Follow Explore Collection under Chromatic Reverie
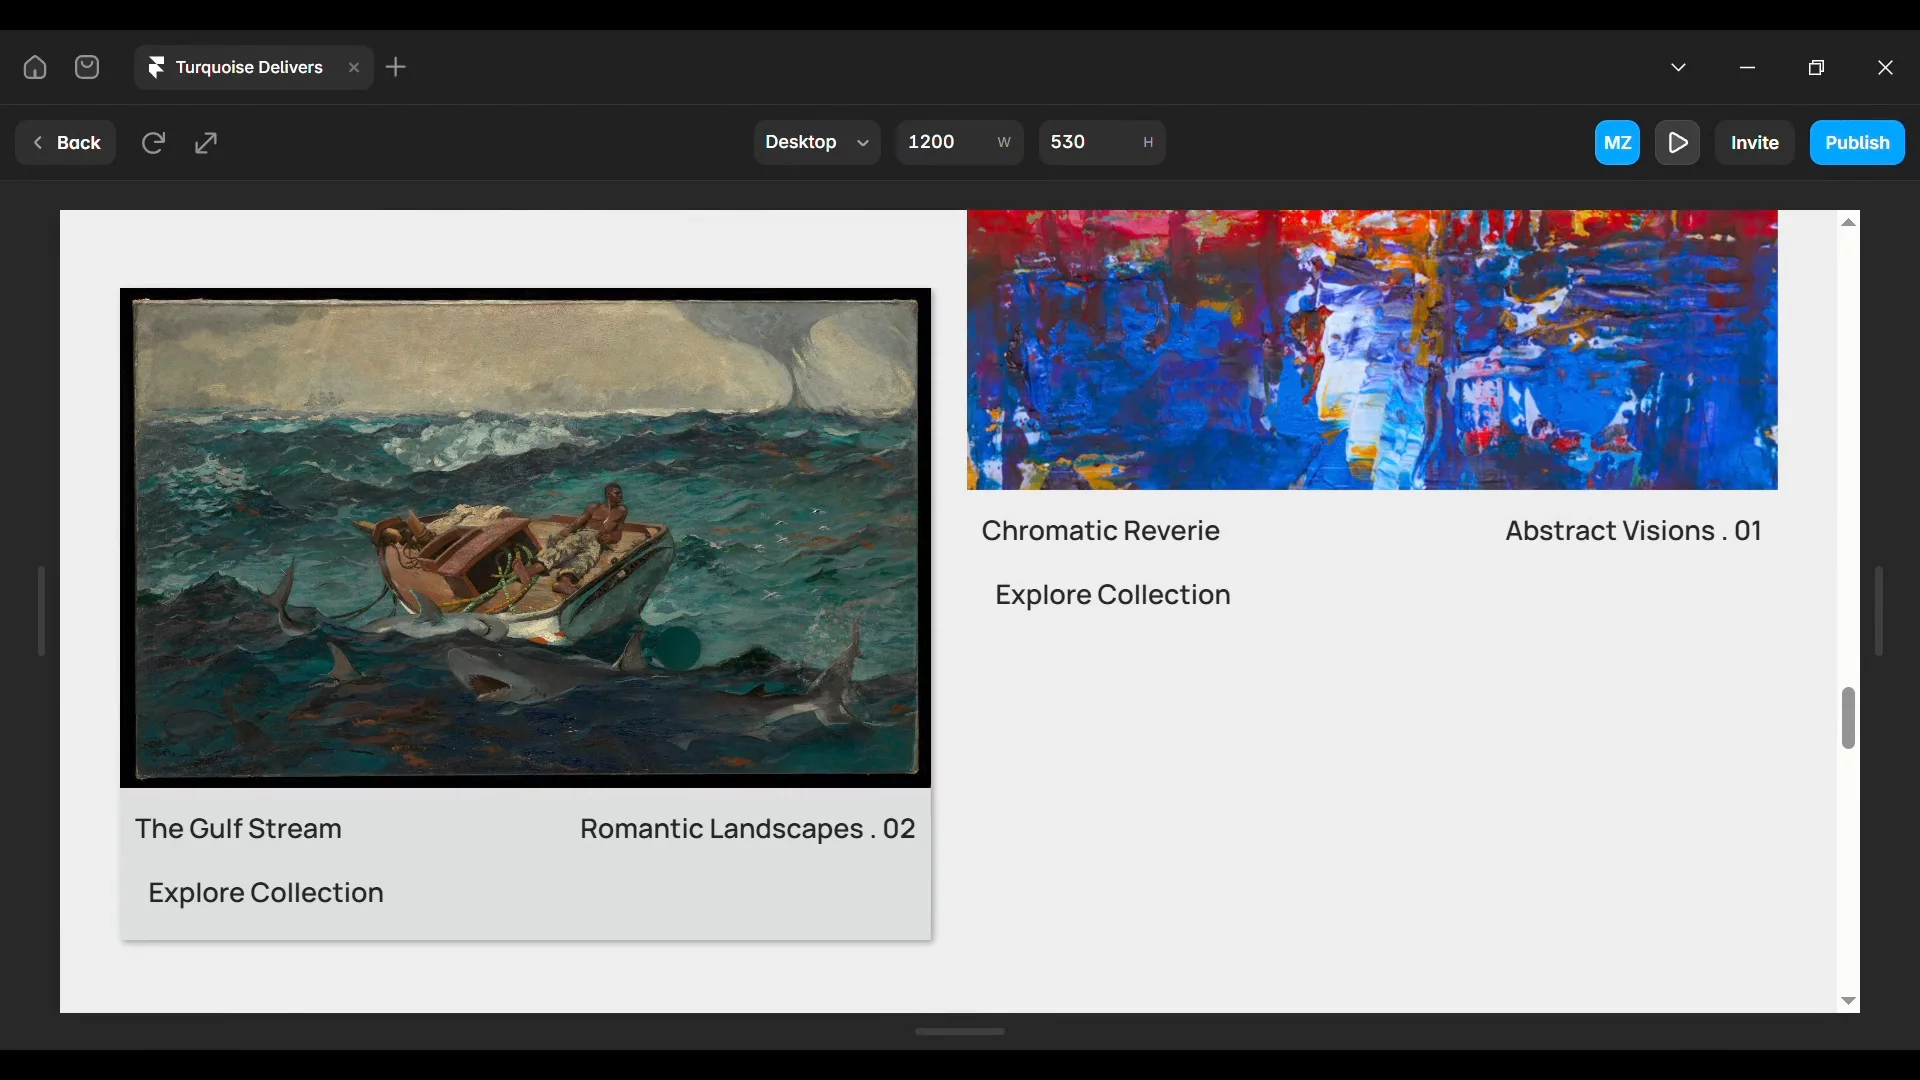Image resolution: width=1920 pixels, height=1080 pixels. click(x=1113, y=595)
